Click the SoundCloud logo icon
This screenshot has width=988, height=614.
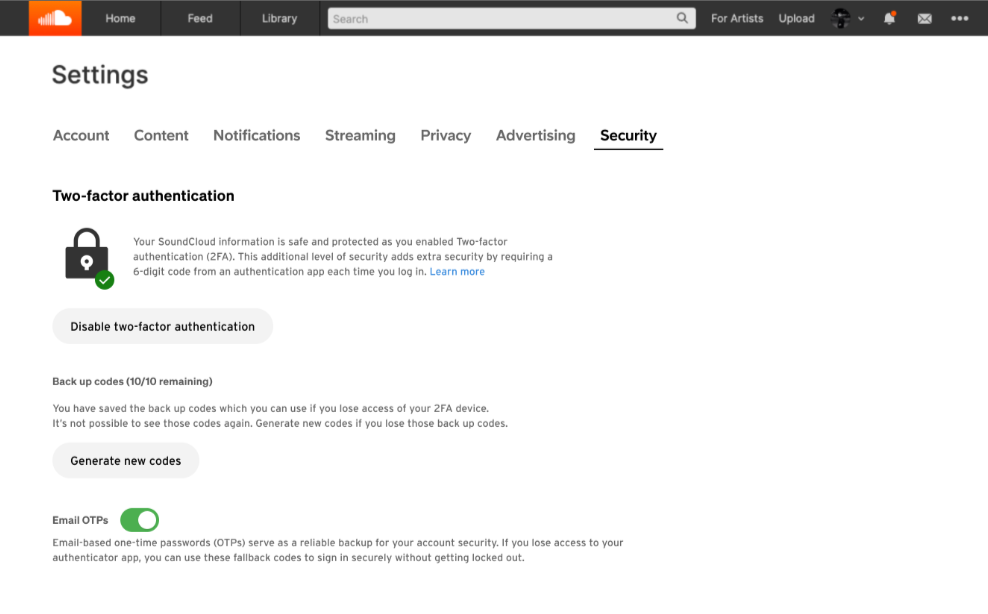(x=55, y=18)
